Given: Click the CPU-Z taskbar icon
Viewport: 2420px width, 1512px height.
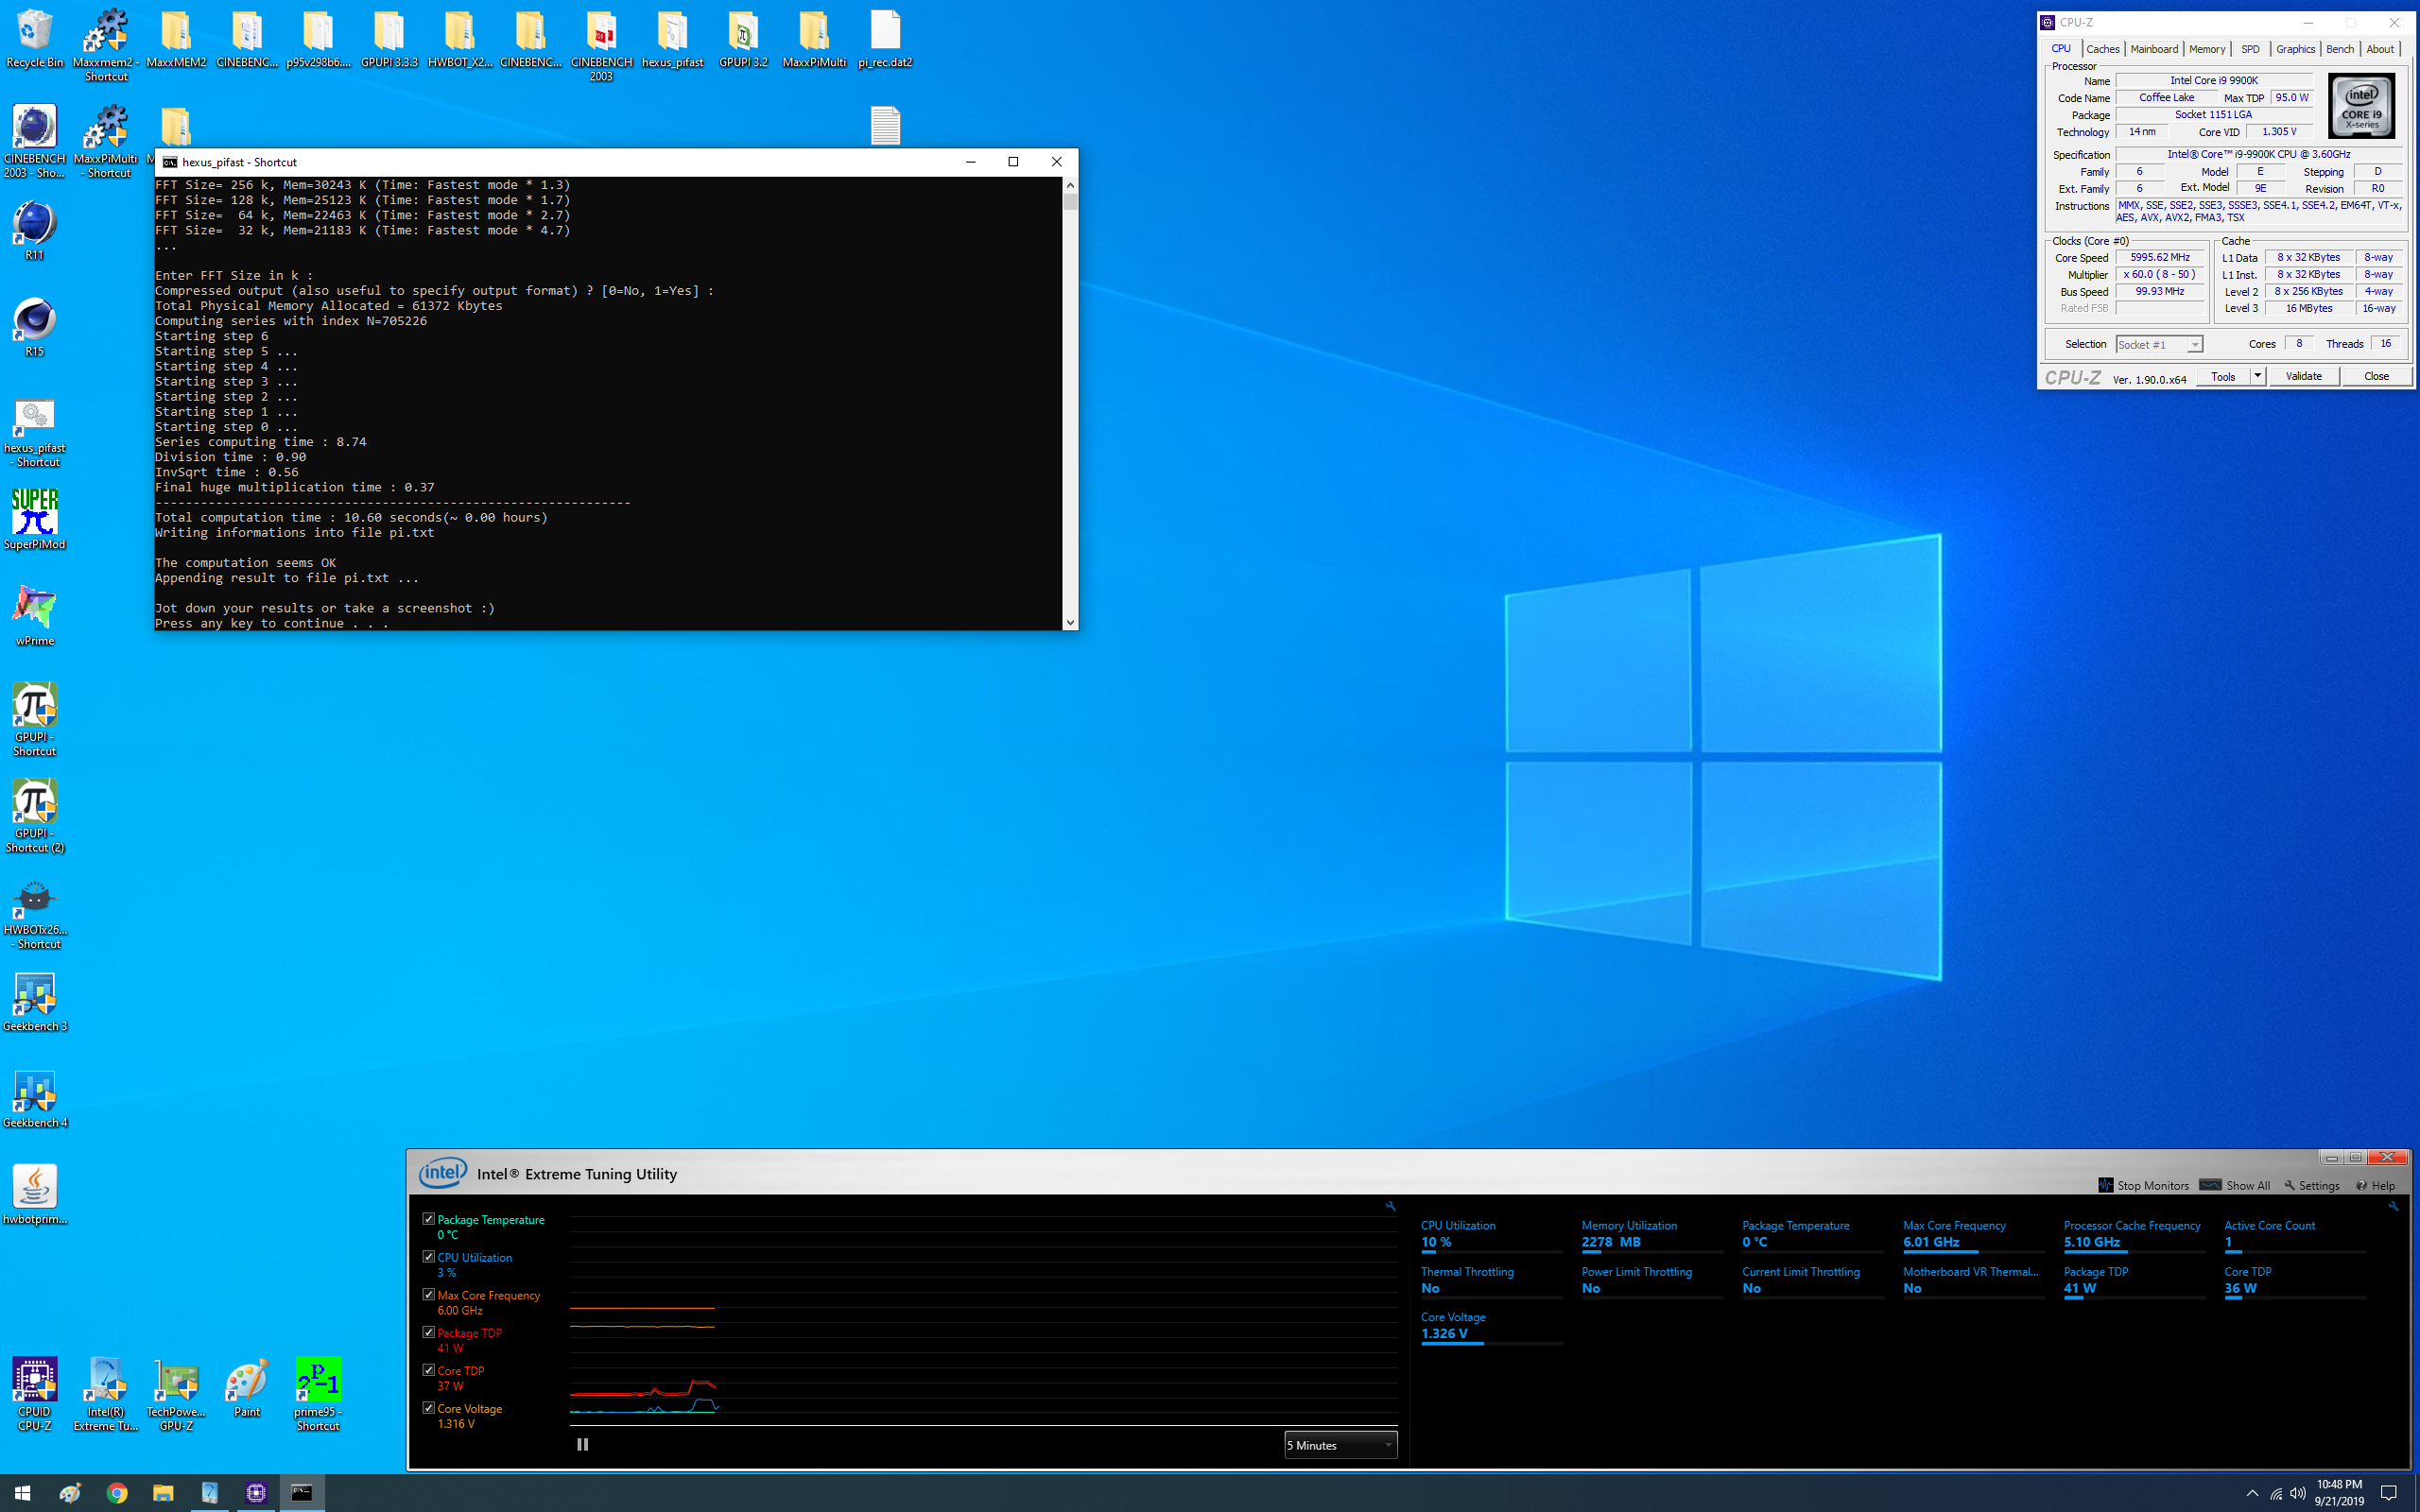Looking at the screenshot, I should click(x=256, y=1493).
